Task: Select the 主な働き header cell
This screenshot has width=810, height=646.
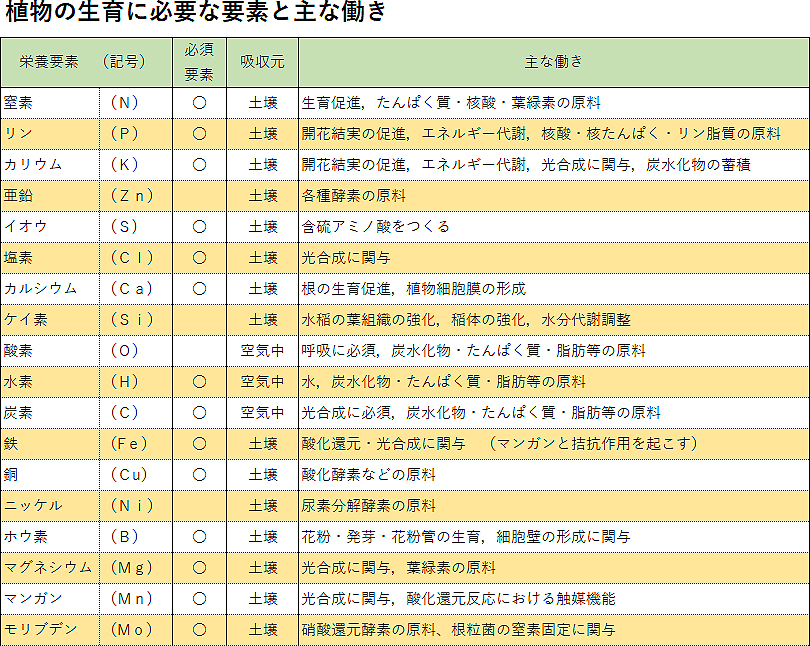Action: coord(554,62)
